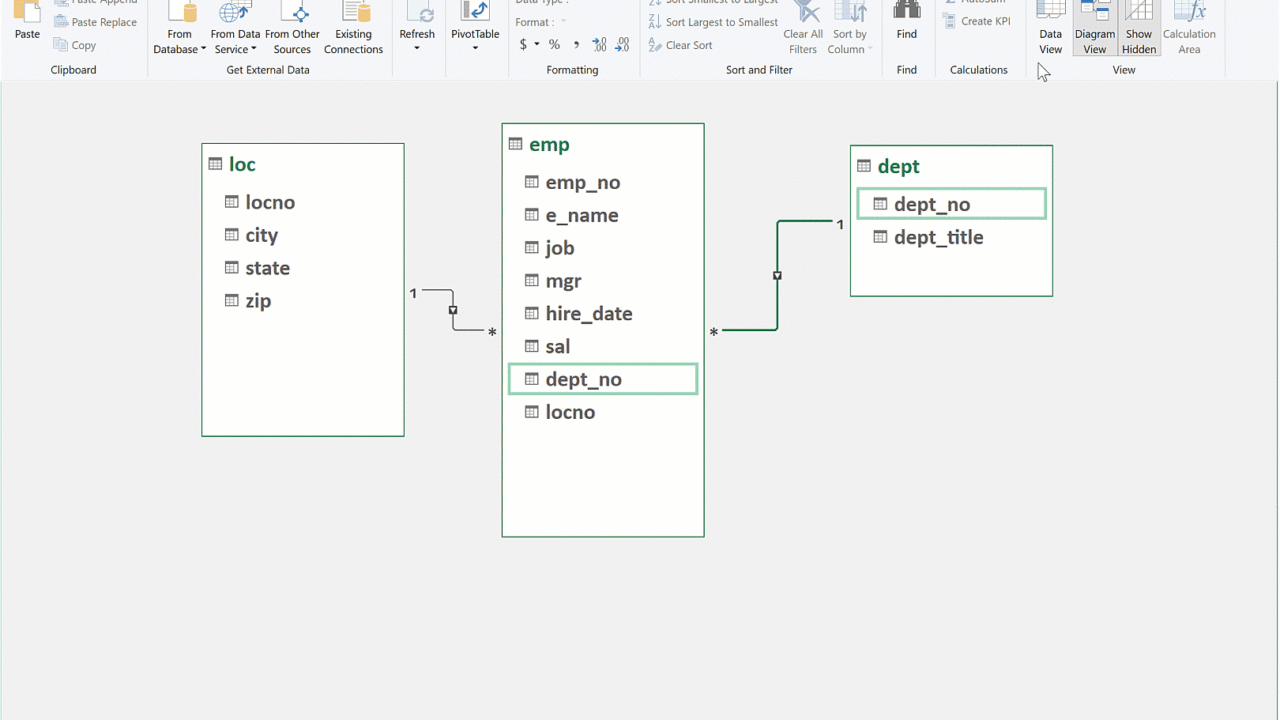Toggle the Show Hidden option
Screen dimensions: 1280x720
(x=1138, y=28)
